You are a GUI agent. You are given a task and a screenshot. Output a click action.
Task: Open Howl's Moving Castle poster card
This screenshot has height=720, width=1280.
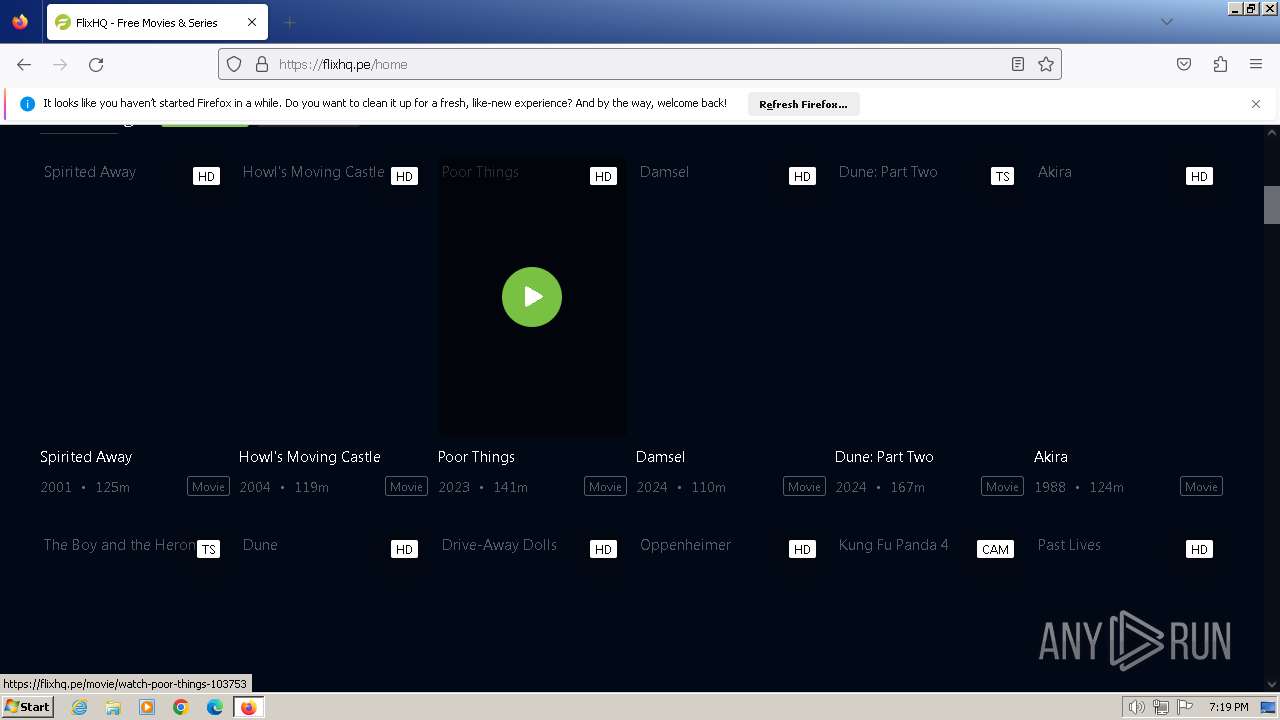point(333,296)
